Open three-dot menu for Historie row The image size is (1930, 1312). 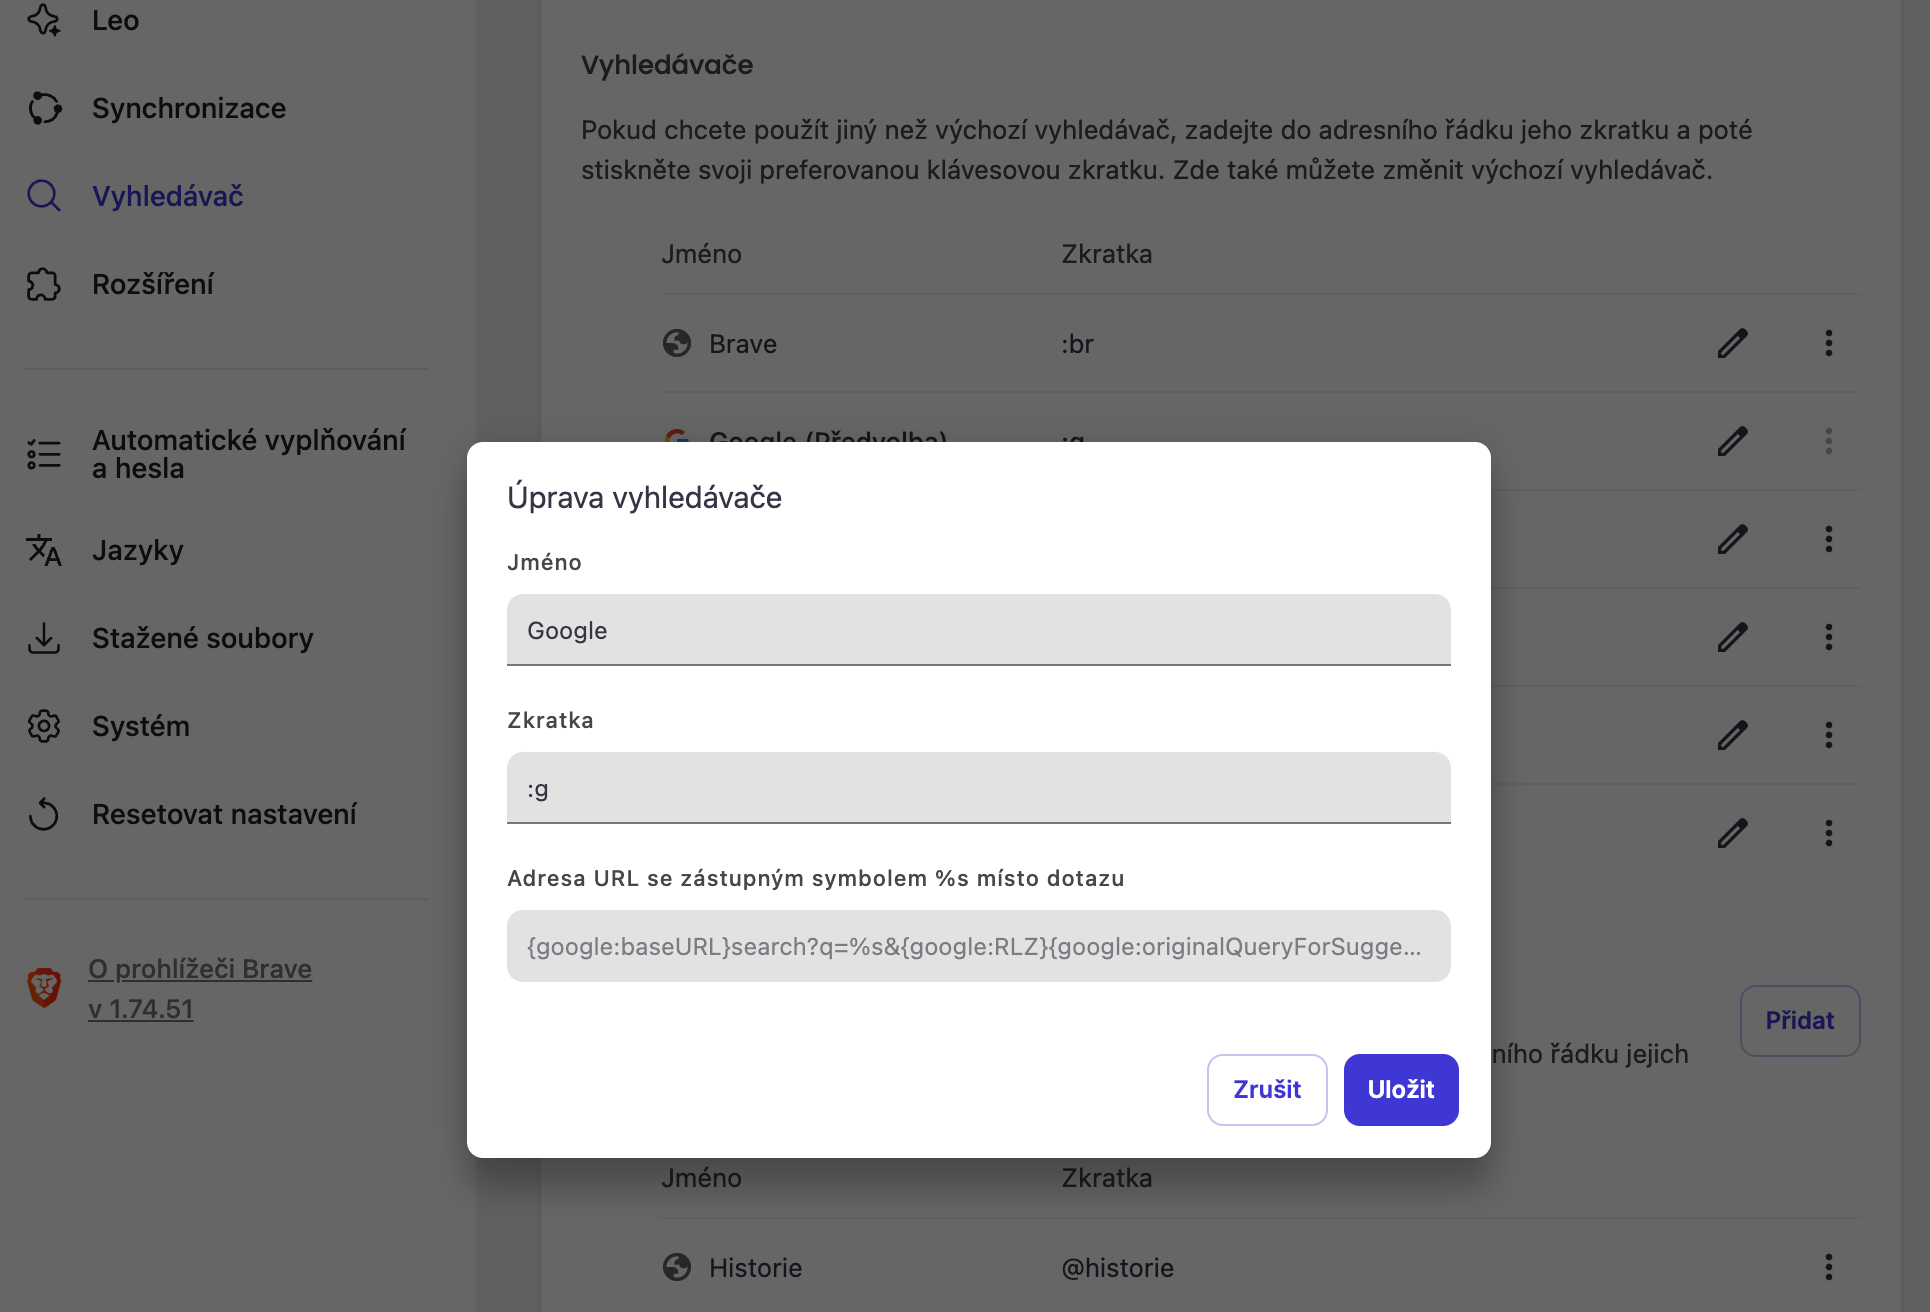tap(1828, 1268)
